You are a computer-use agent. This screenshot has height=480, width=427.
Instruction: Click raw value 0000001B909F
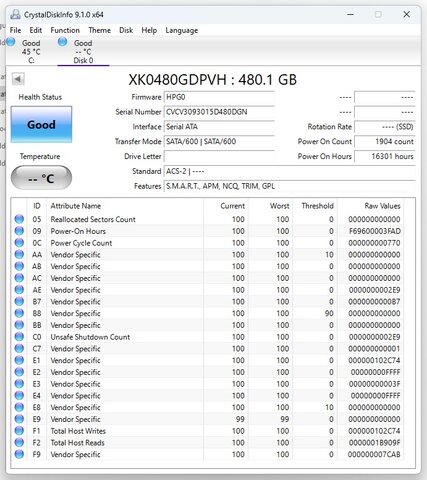tap(375, 443)
